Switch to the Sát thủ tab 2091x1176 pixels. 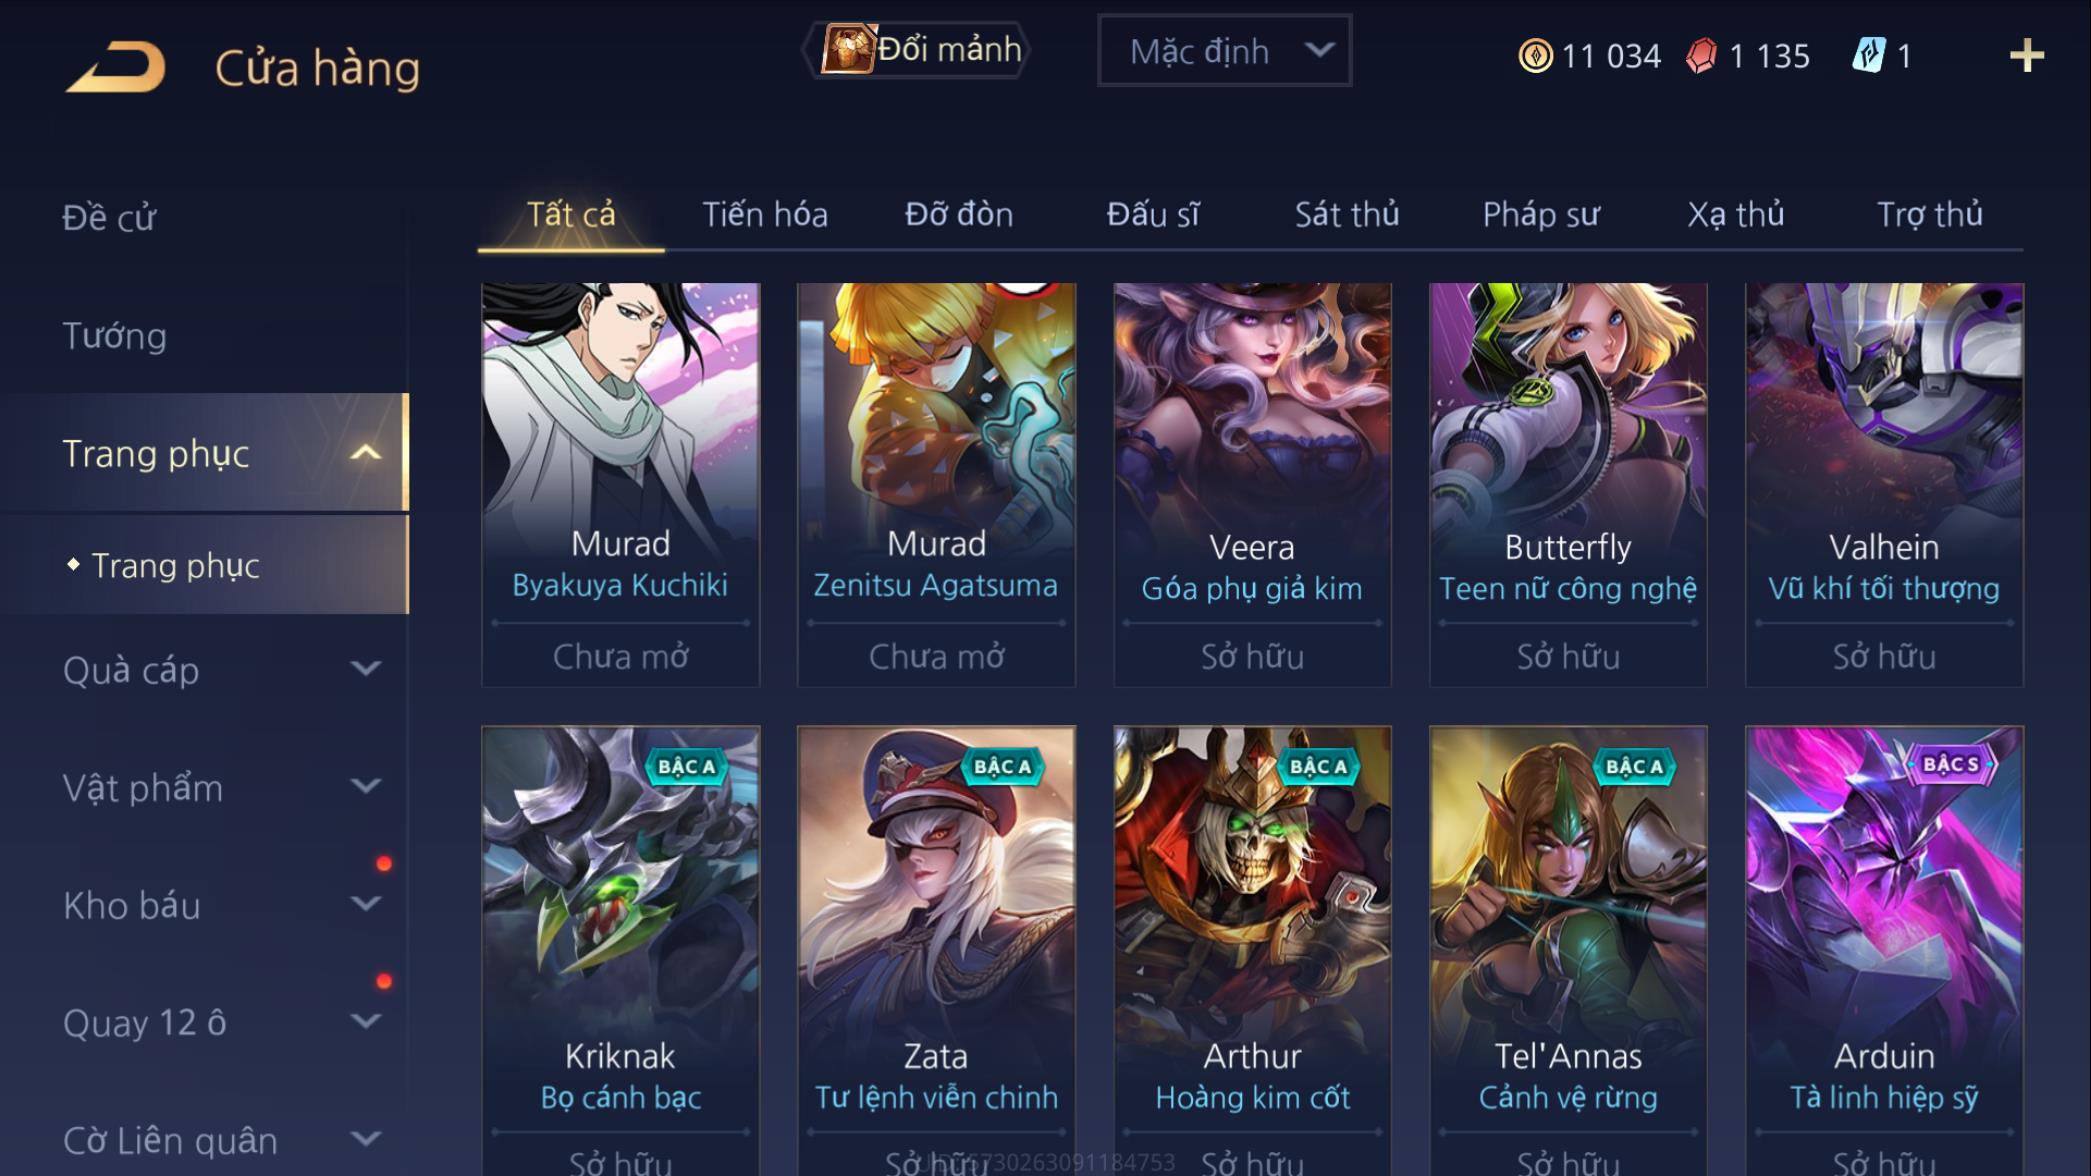coord(1346,214)
